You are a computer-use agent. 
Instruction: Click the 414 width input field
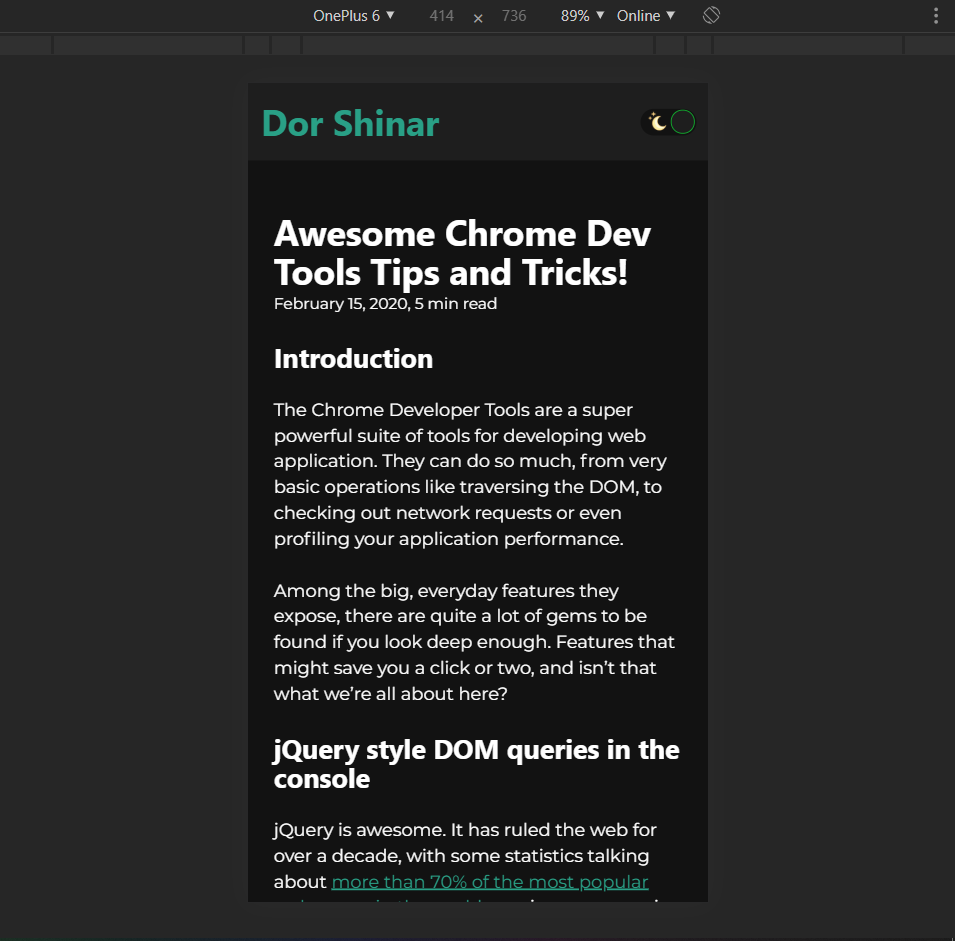coord(442,16)
